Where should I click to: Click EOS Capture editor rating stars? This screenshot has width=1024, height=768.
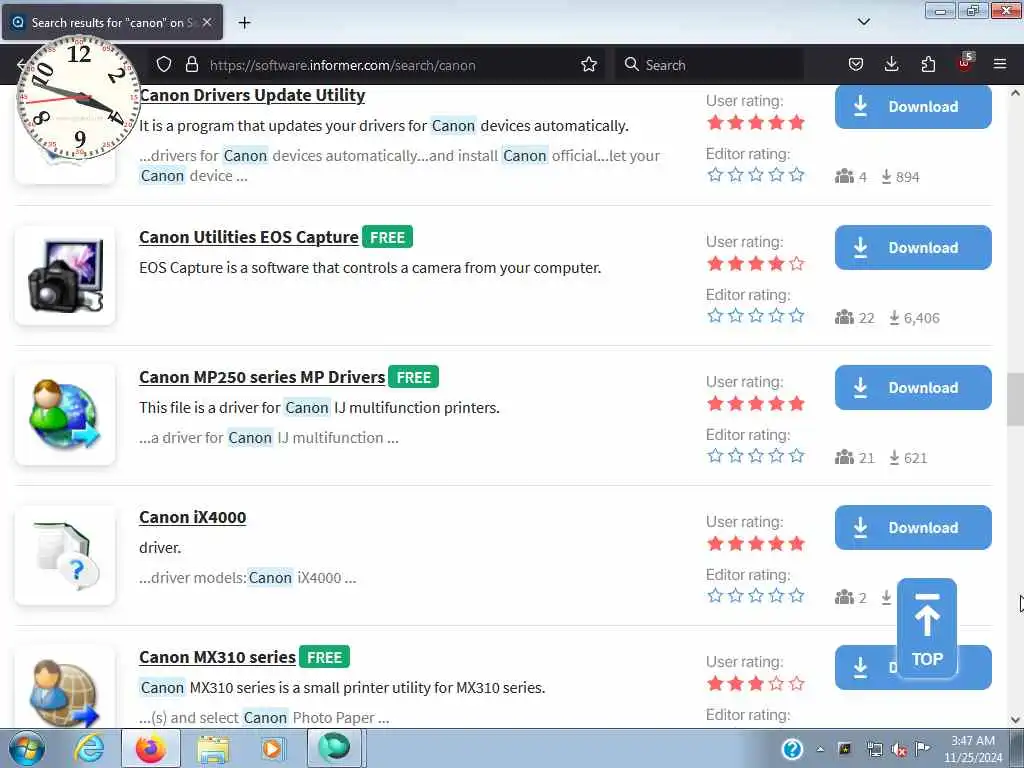756,316
